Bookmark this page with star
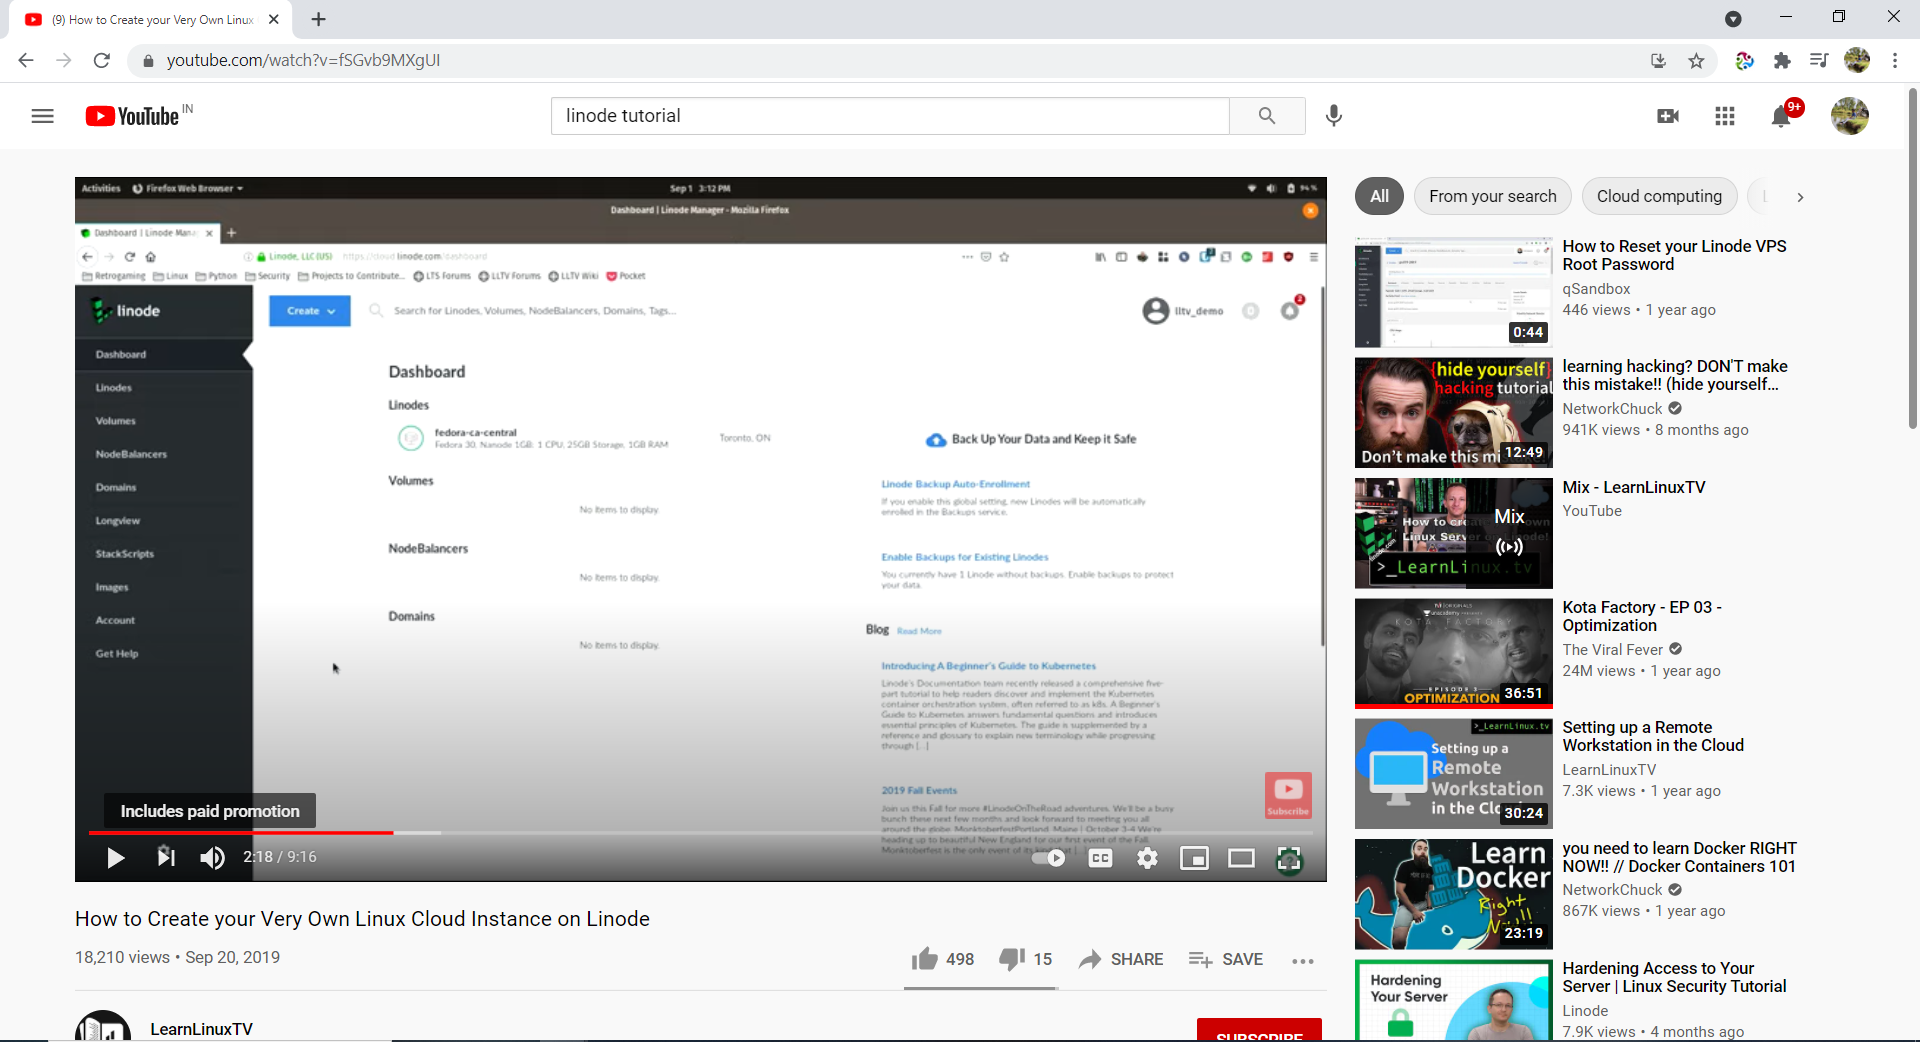The height and width of the screenshot is (1042, 1920). (x=1696, y=61)
